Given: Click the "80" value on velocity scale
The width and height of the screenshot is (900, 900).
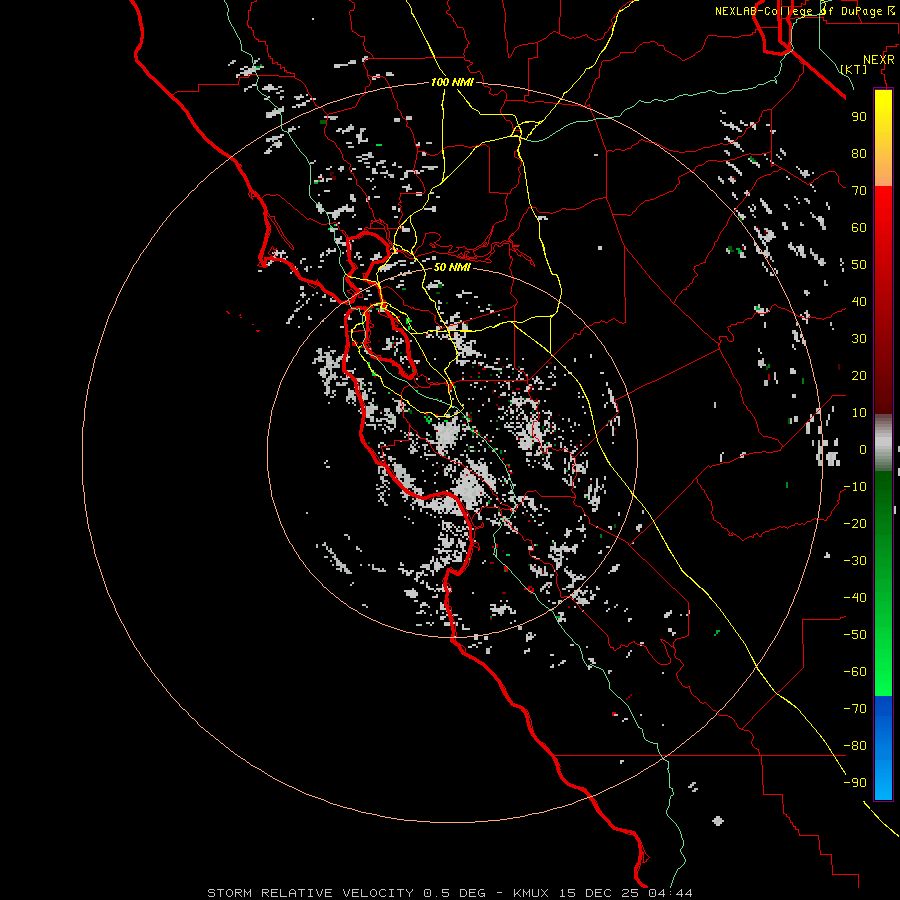Looking at the screenshot, I should coord(859,154).
